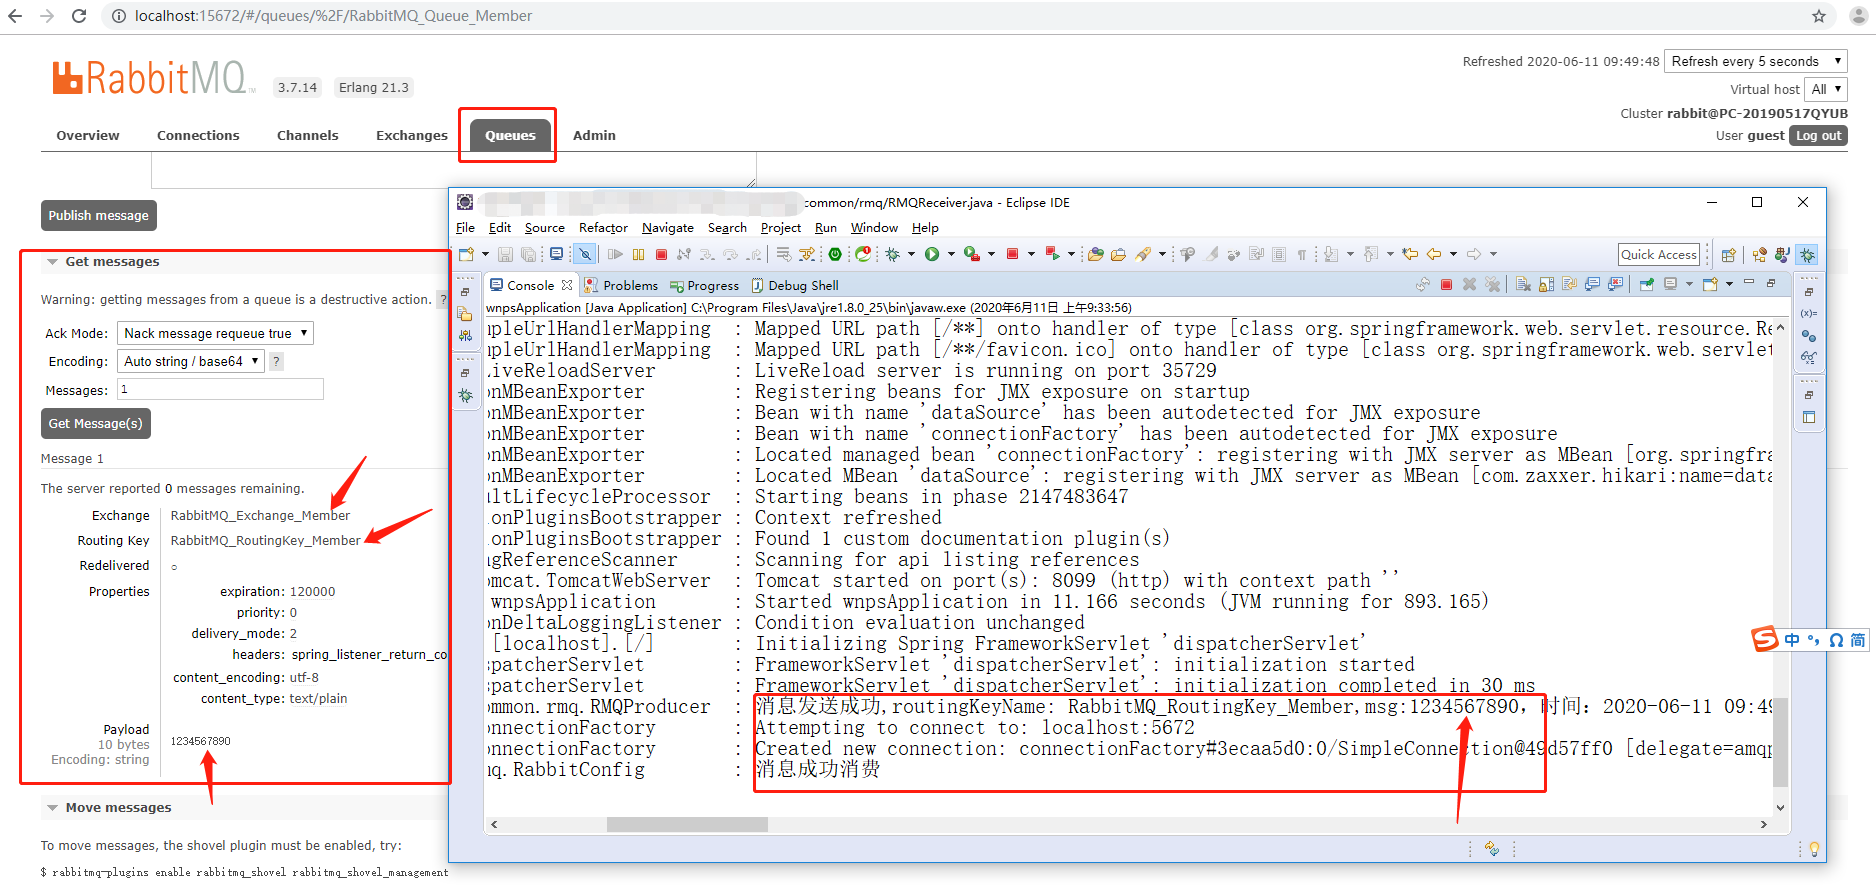Viewport: 1876px width, 888px height.
Task: Click the Run Last Tool (external tools) icon
Action: (x=971, y=254)
